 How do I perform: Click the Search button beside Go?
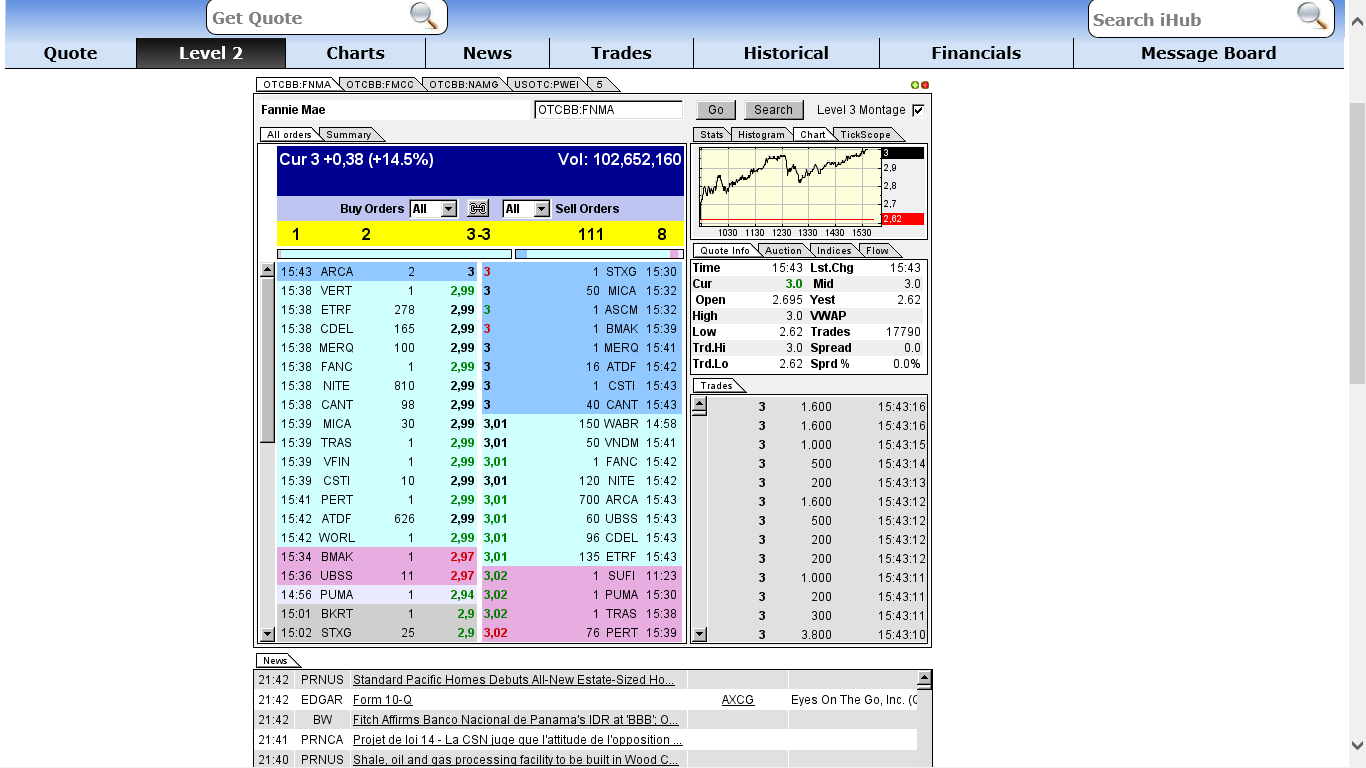tap(773, 110)
